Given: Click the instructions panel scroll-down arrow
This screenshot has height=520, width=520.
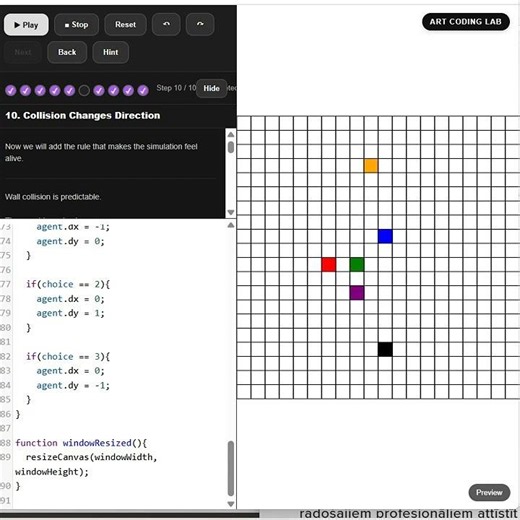Looking at the screenshot, I should pos(231,212).
